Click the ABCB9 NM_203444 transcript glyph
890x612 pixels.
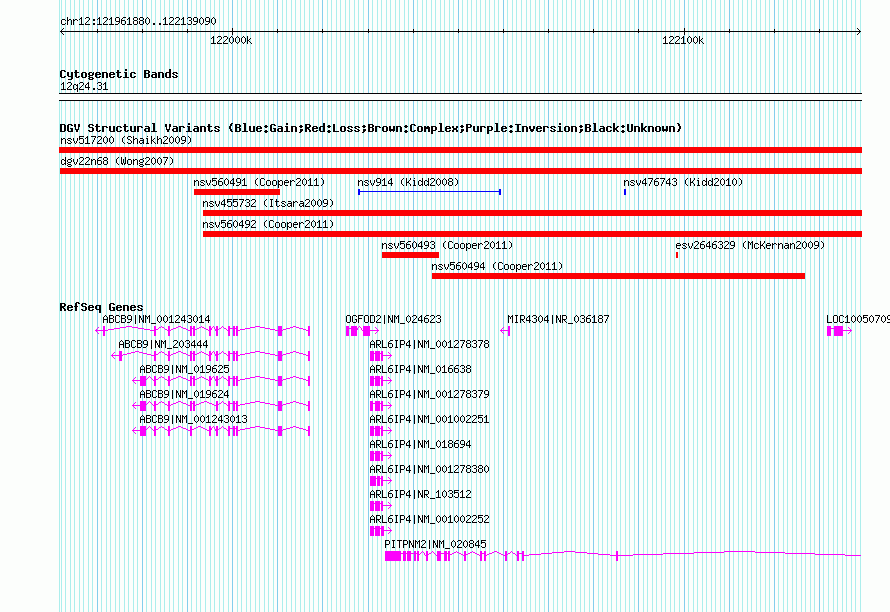[211, 355]
